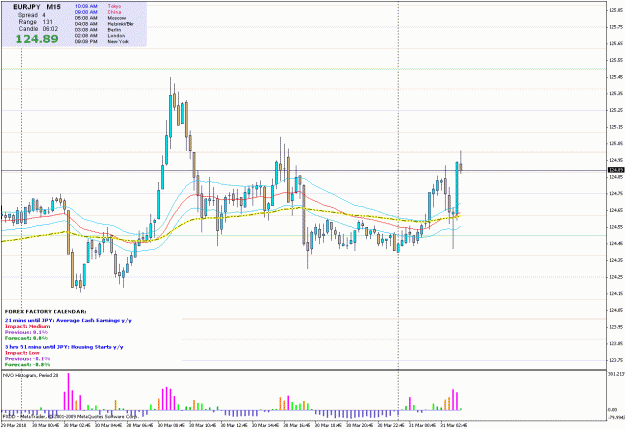Image resolution: width=625 pixels, height=429 pixels.
Task: Click the 125.25 price axis label
Action: click(x=616, y=110)
